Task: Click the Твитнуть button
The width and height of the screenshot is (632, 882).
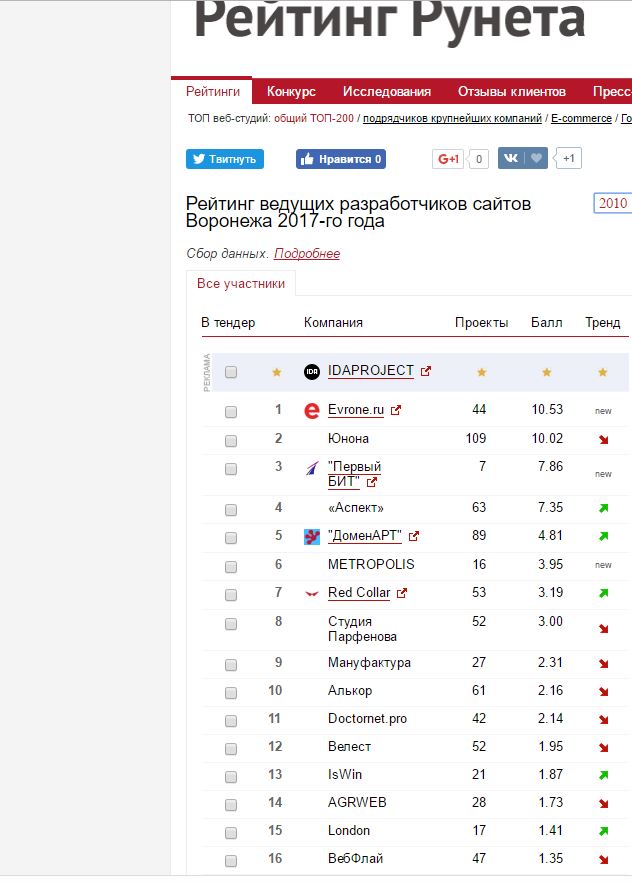Action: point(225,159)
